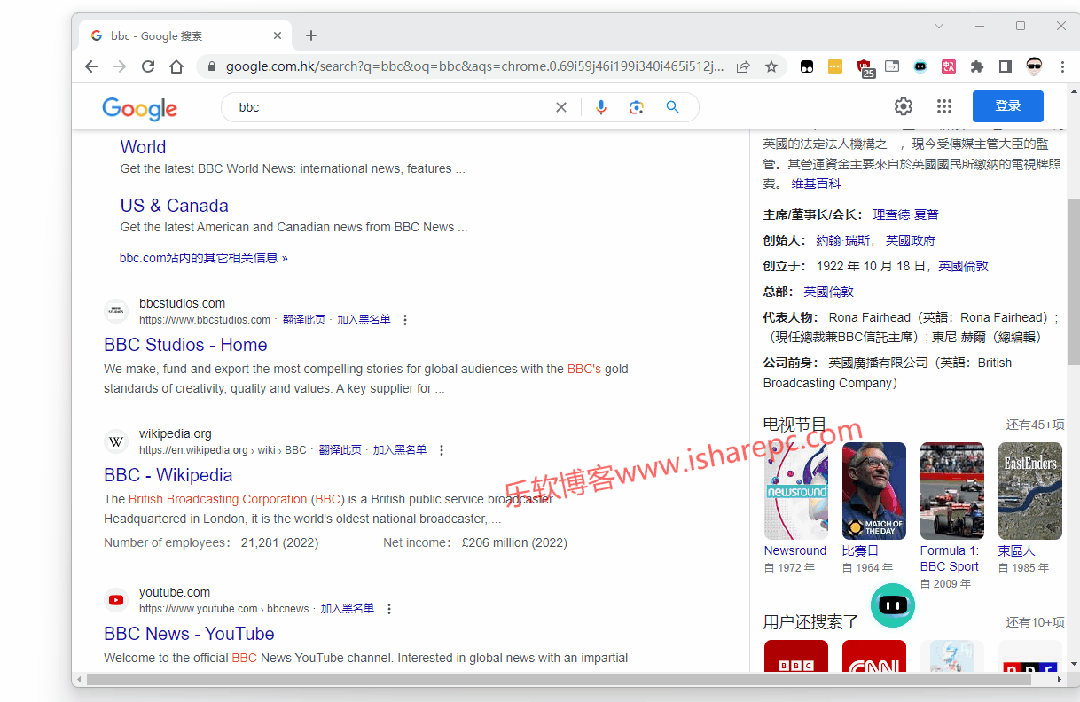Image resolution: width=1080 pixels, height=702 pixels.
Task: Click 翻译此页 for bbcstudios.com
Action: (x=304, y=320)
